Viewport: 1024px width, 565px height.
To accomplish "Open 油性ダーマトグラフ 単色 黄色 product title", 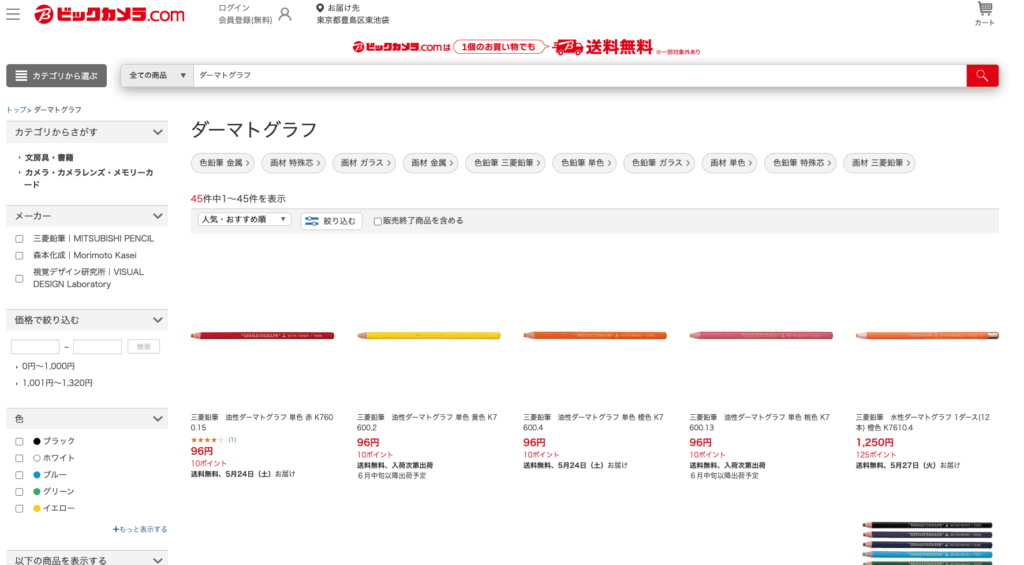I will point(428,423).
